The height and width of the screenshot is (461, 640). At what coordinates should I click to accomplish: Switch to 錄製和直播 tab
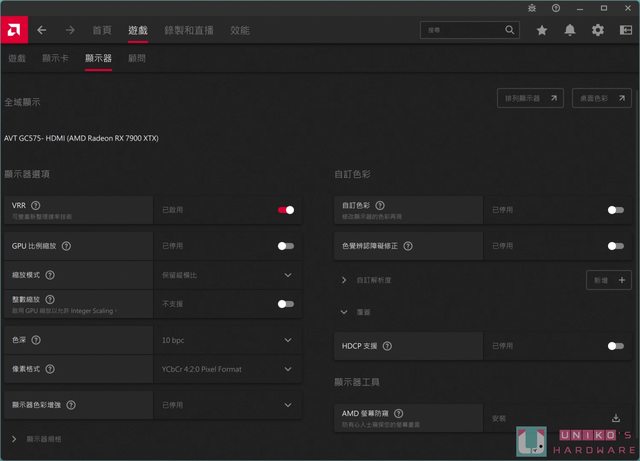pyautogui.click(x=189, y=30)
